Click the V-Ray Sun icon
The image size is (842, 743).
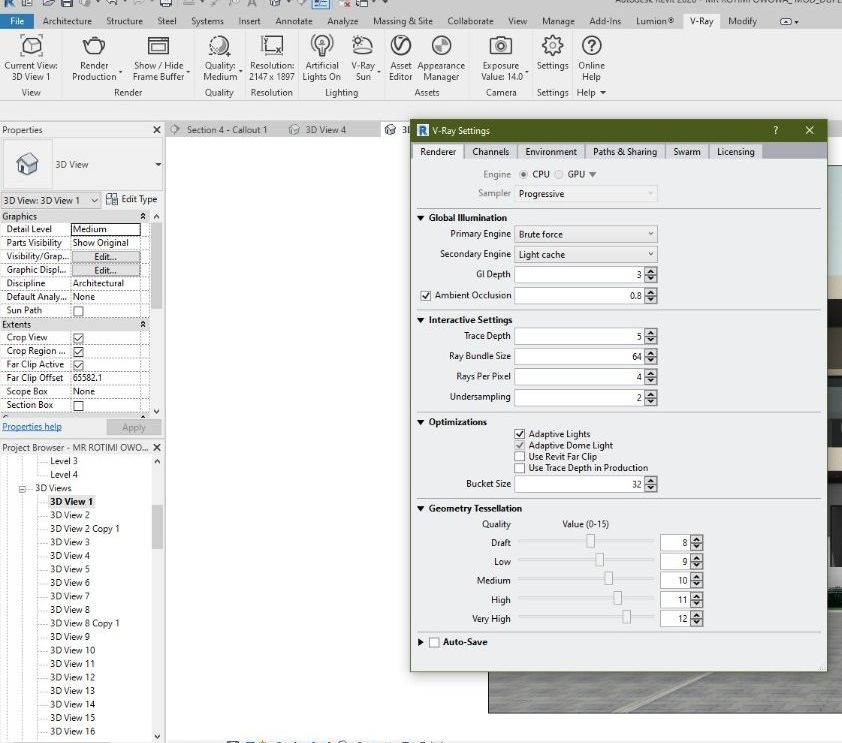(x=363, y=46)
